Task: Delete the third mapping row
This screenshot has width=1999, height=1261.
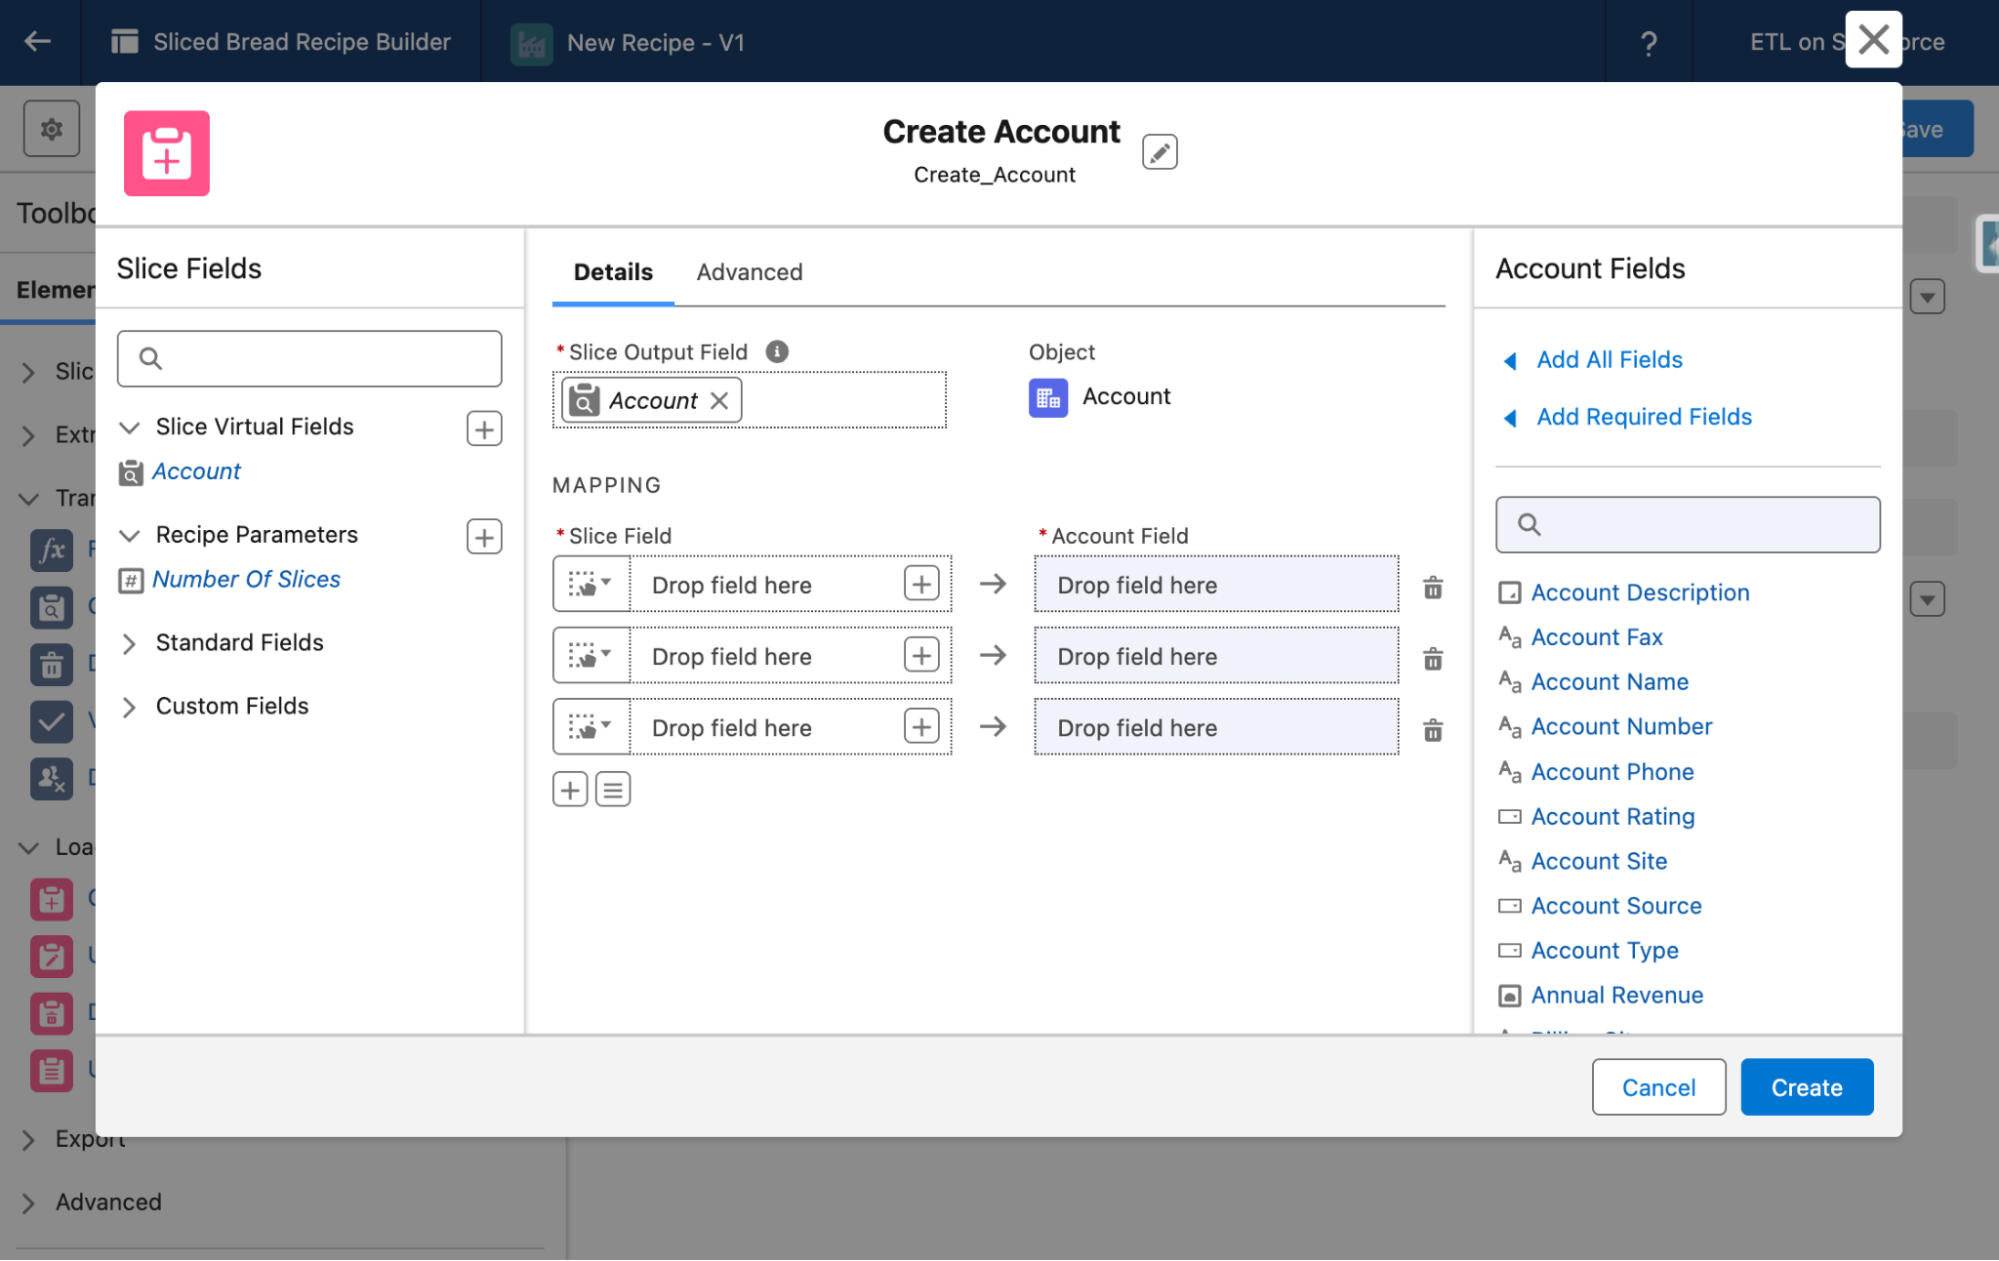Action: [1432, 731]
